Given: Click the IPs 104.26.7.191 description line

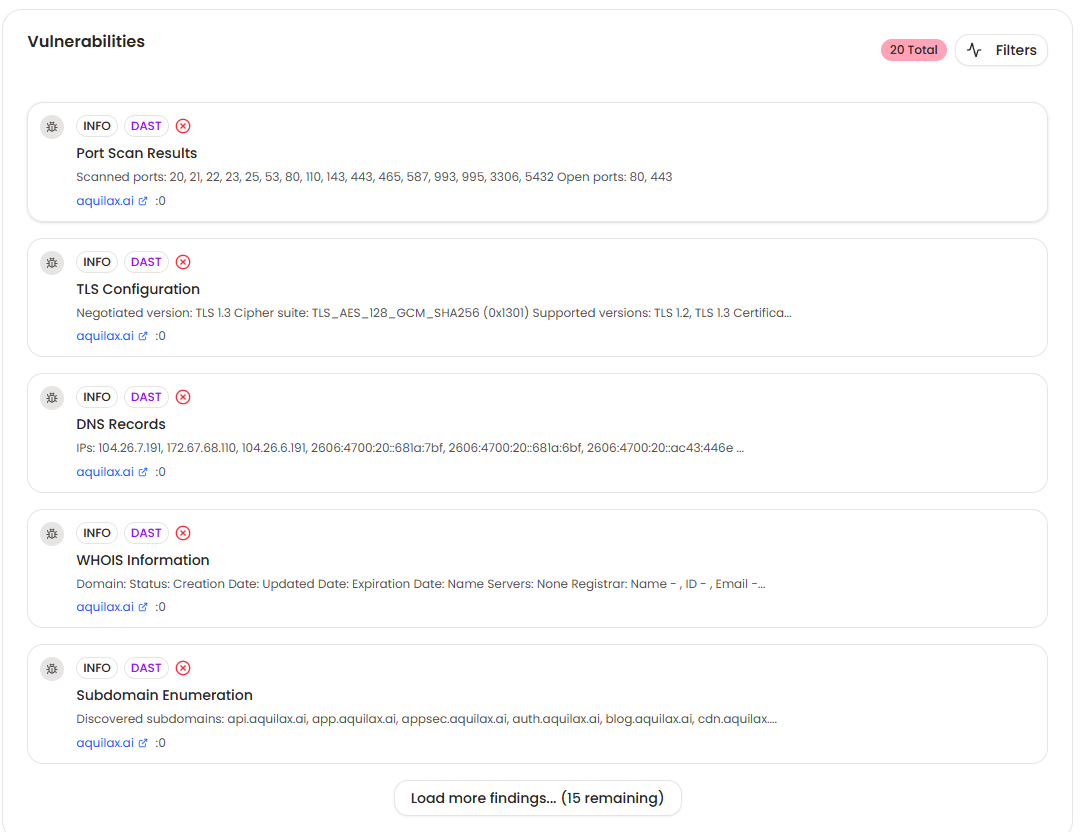Looking at the screenshot, I should [x=410, y=447].
